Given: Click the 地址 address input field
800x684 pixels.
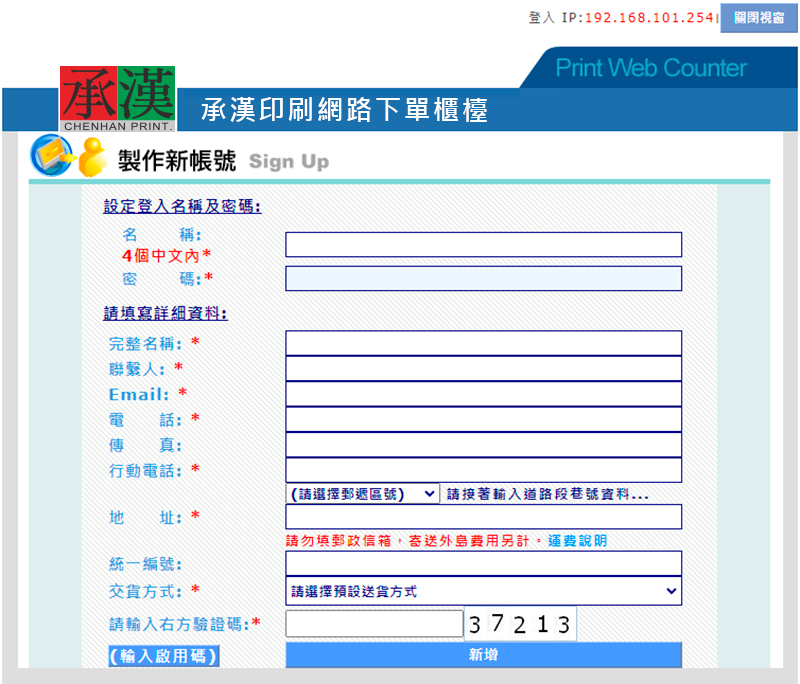Looking at the screenshot, I should [483, 517].
